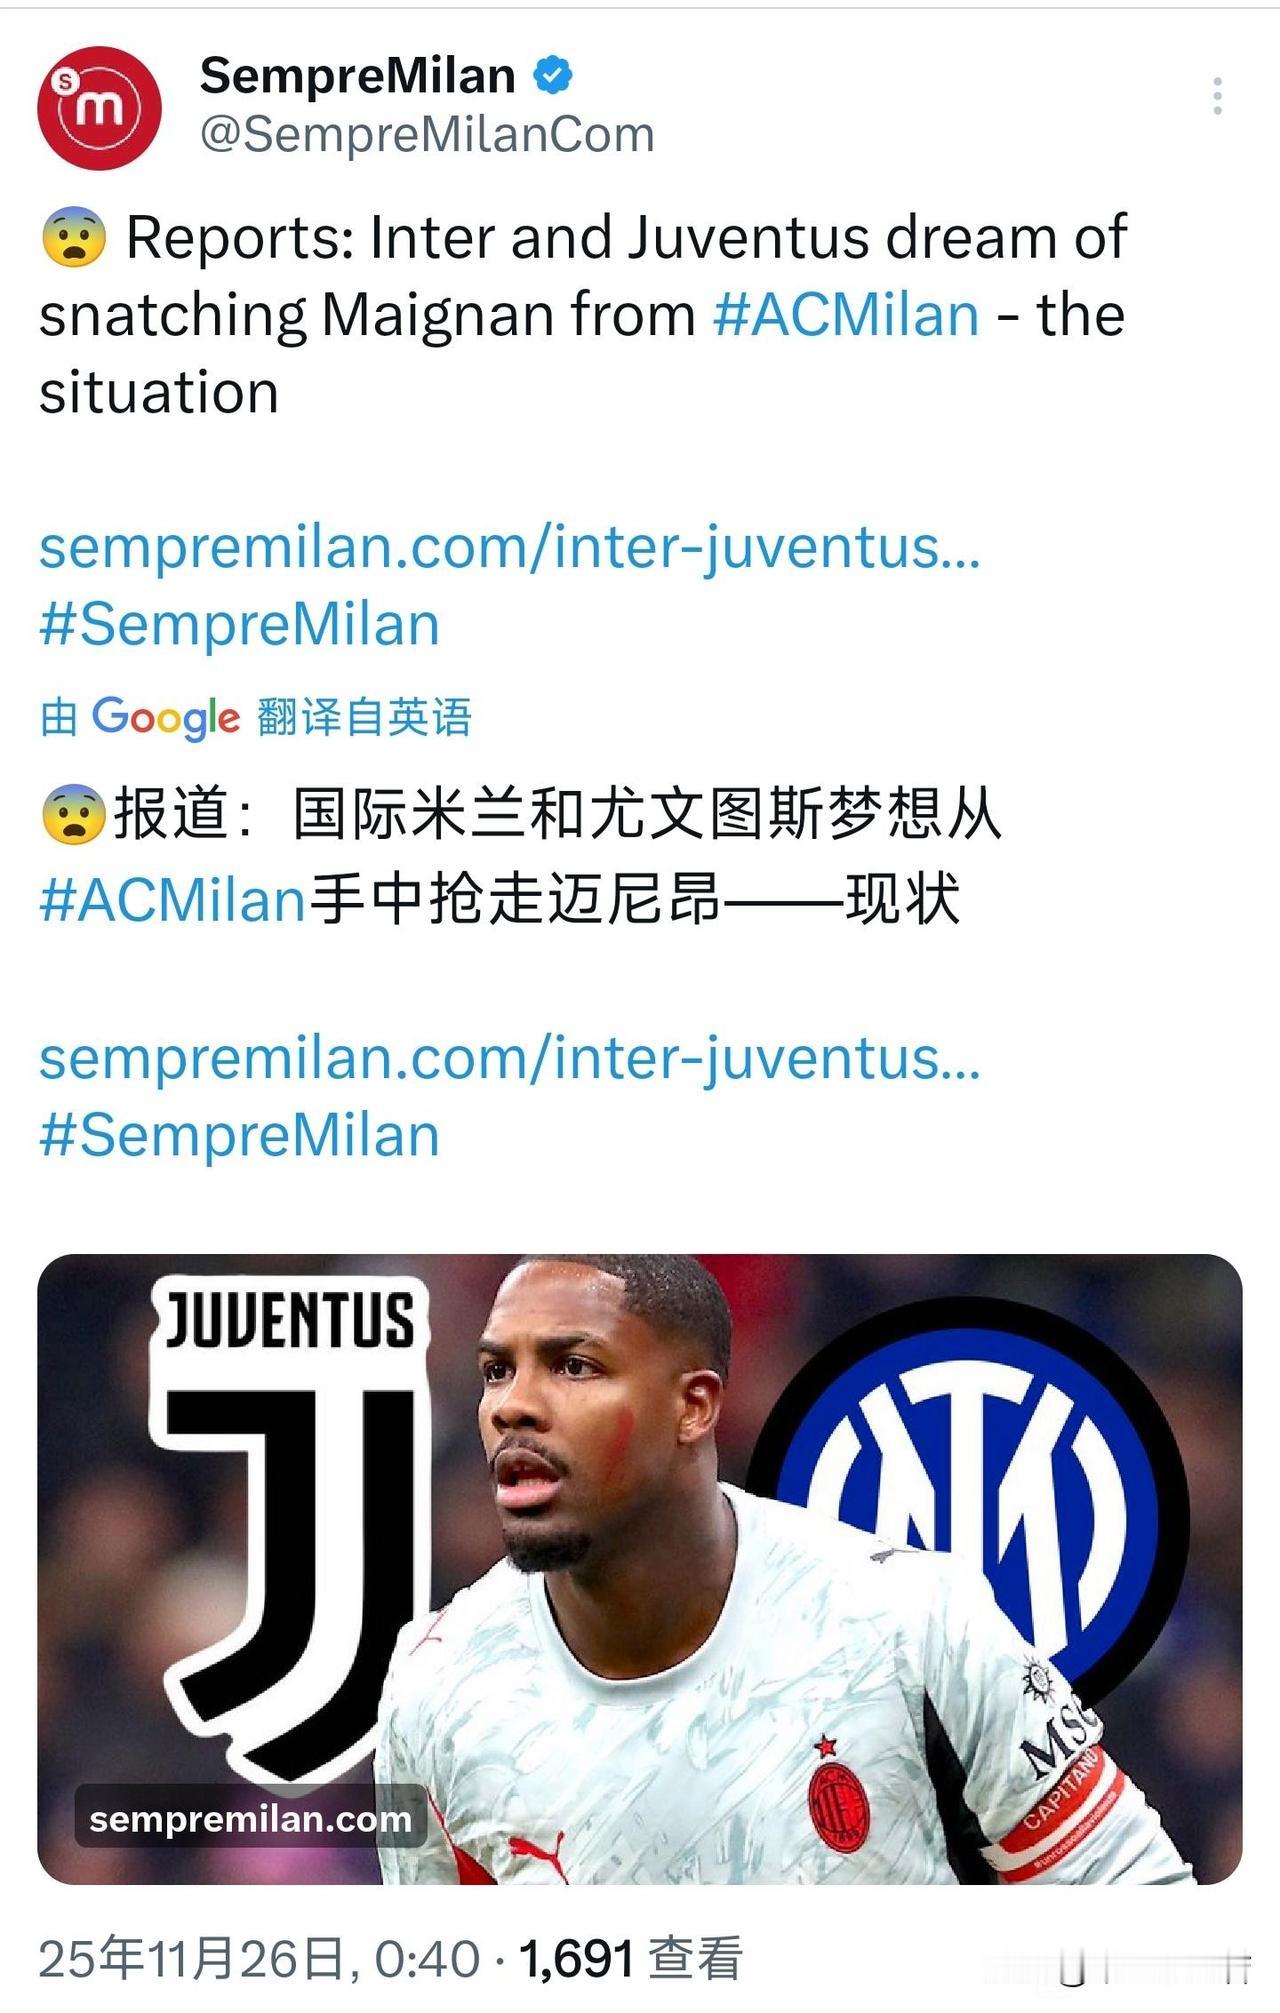Image resolution: width=1280 pixels, height=2013 pixels.
Task: Click the sempremilan.com domain label on card
Action: tap(250, 1819)
